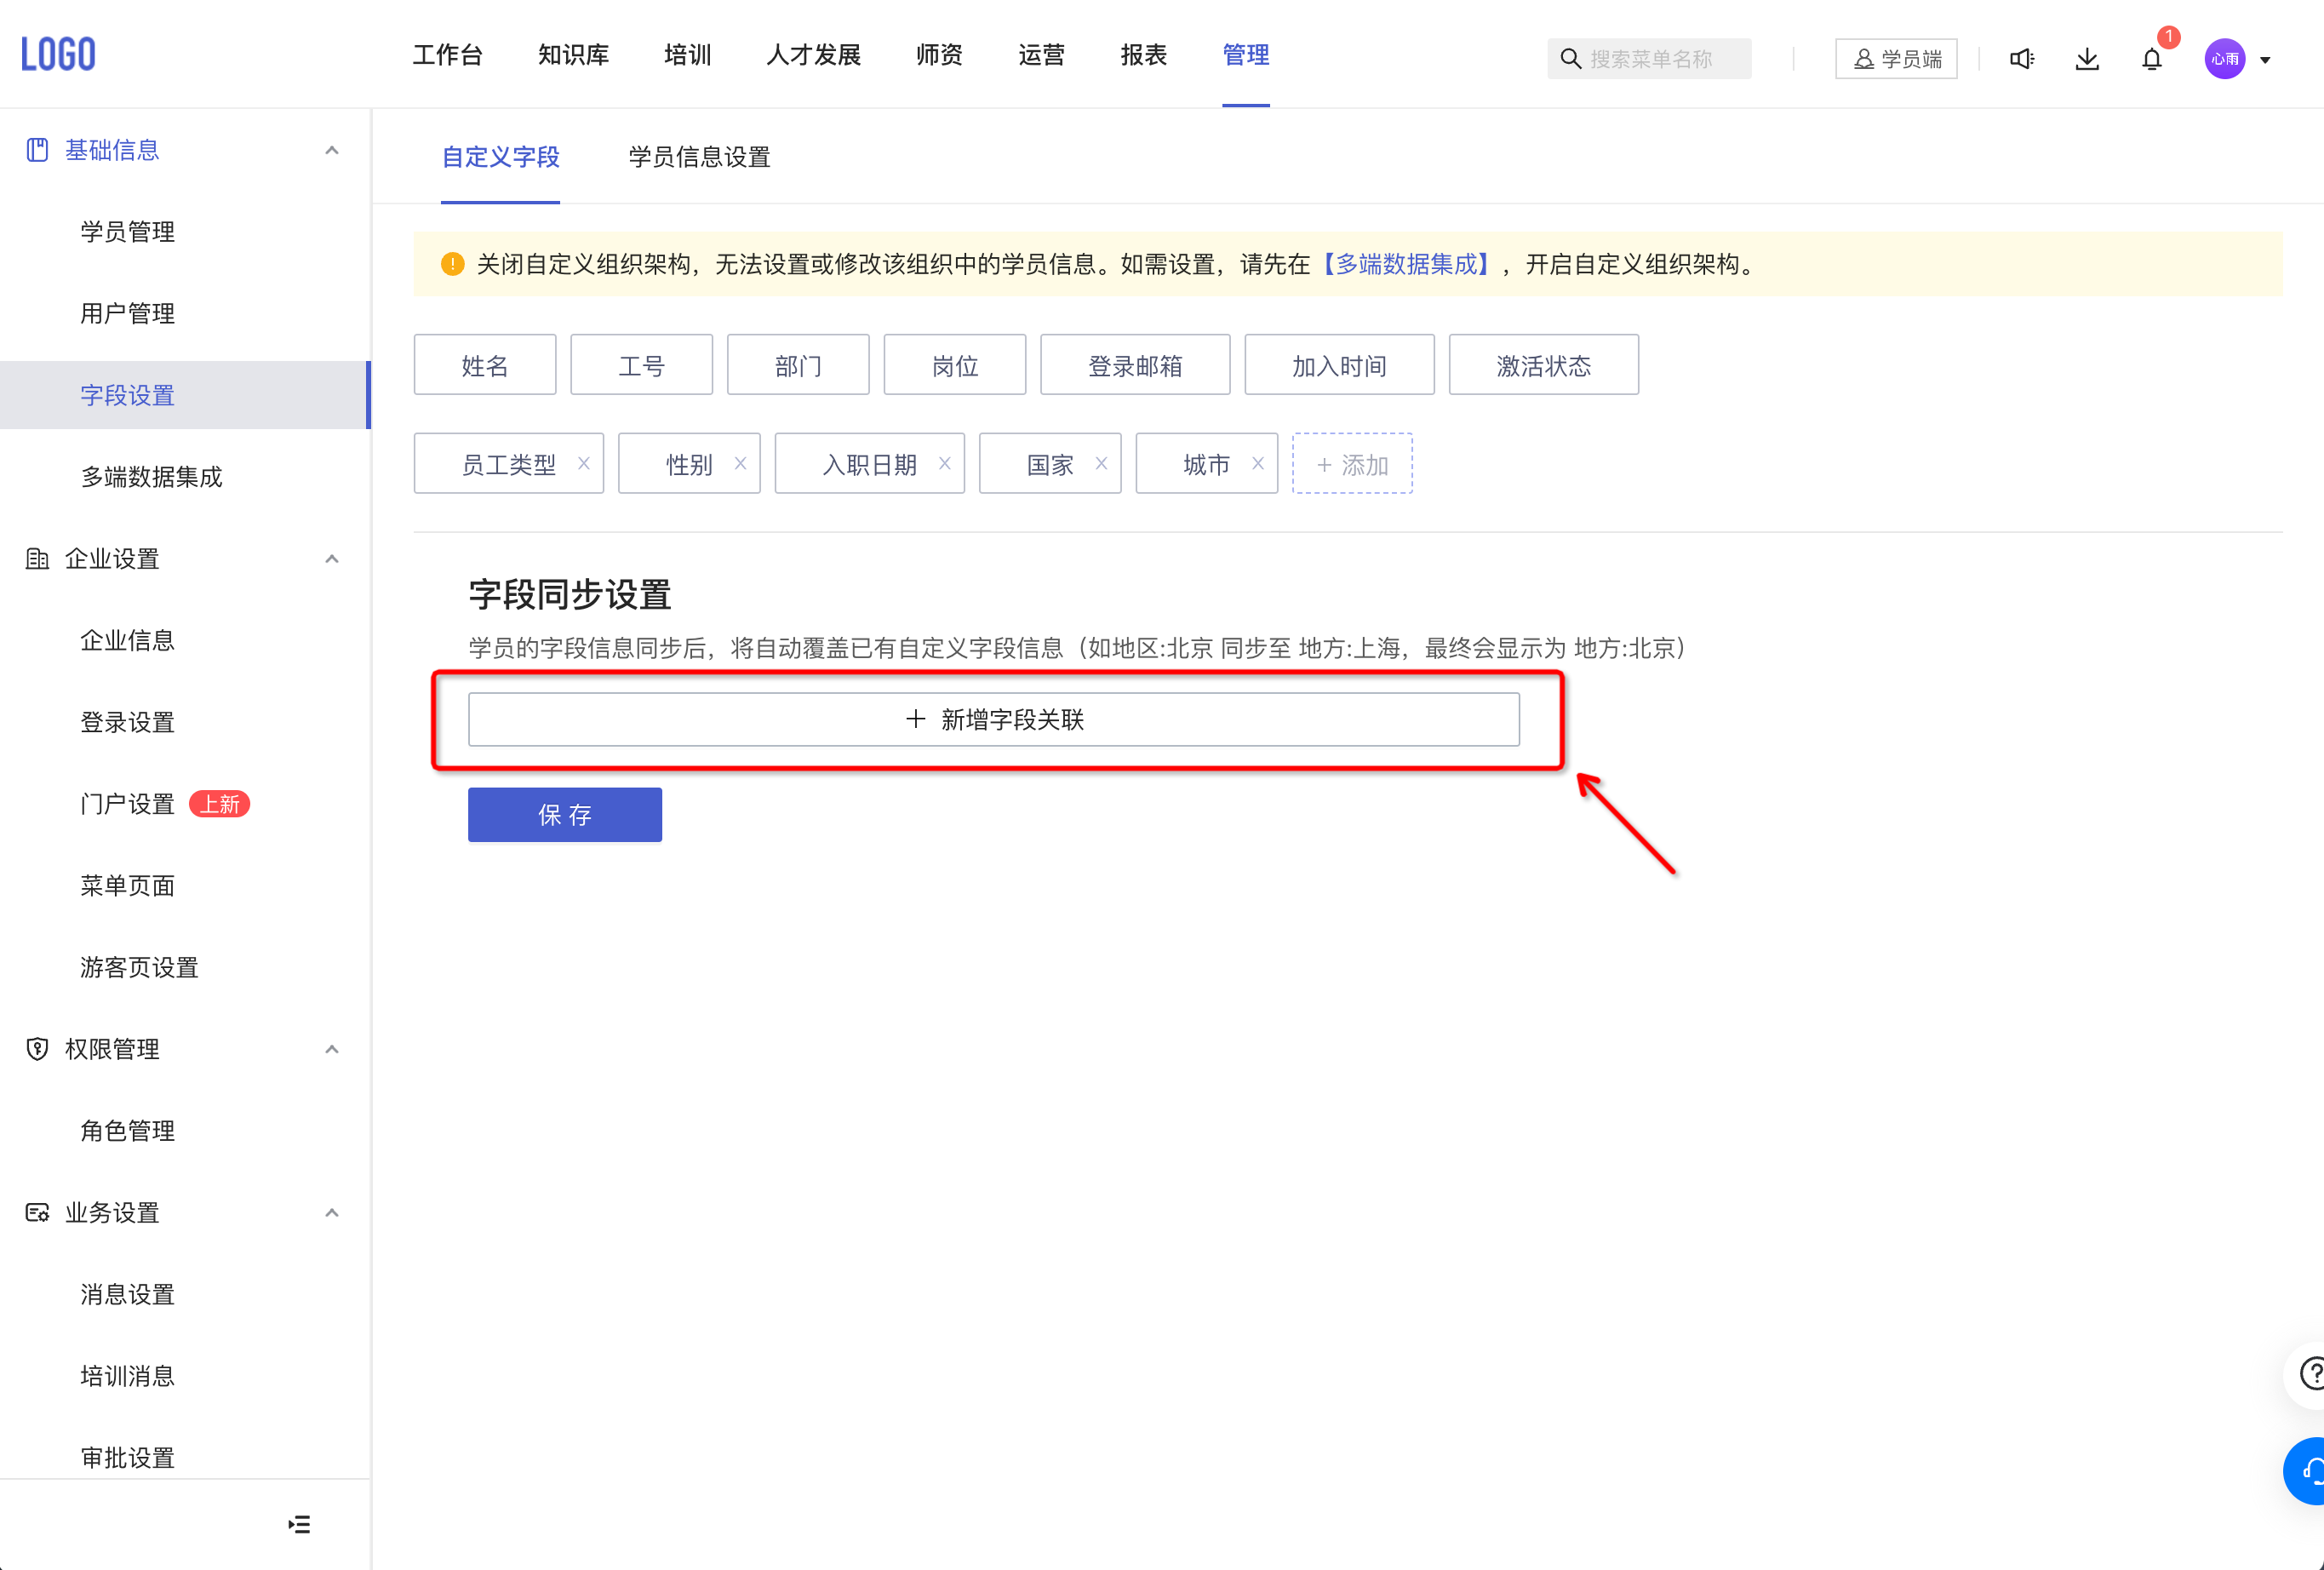
Task: Open 企业信息 in the sidebar
Action: [x=127, y=640]
